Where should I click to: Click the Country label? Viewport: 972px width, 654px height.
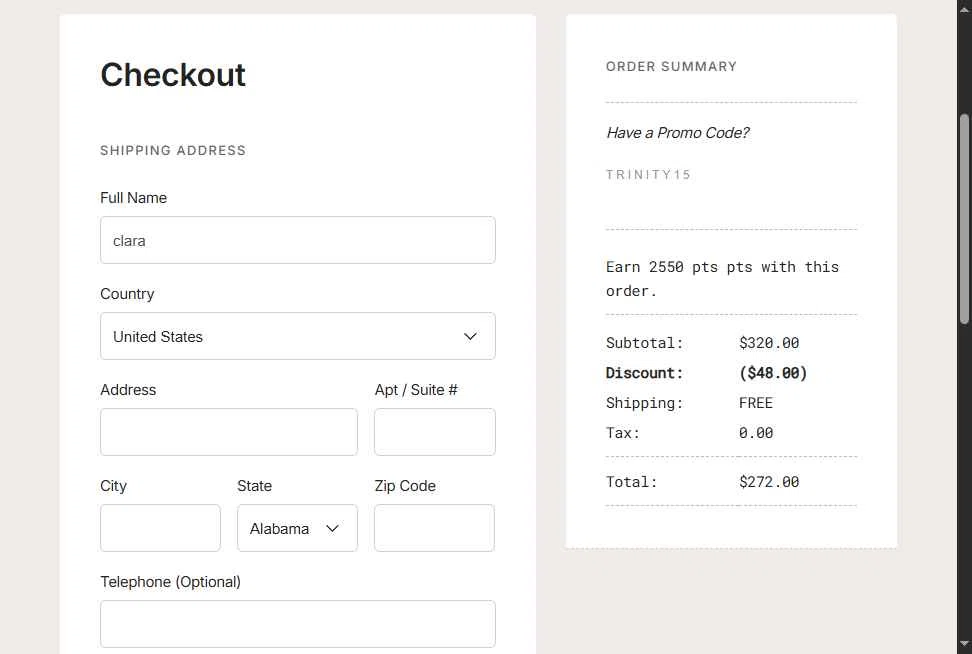[x=127, y=294]
